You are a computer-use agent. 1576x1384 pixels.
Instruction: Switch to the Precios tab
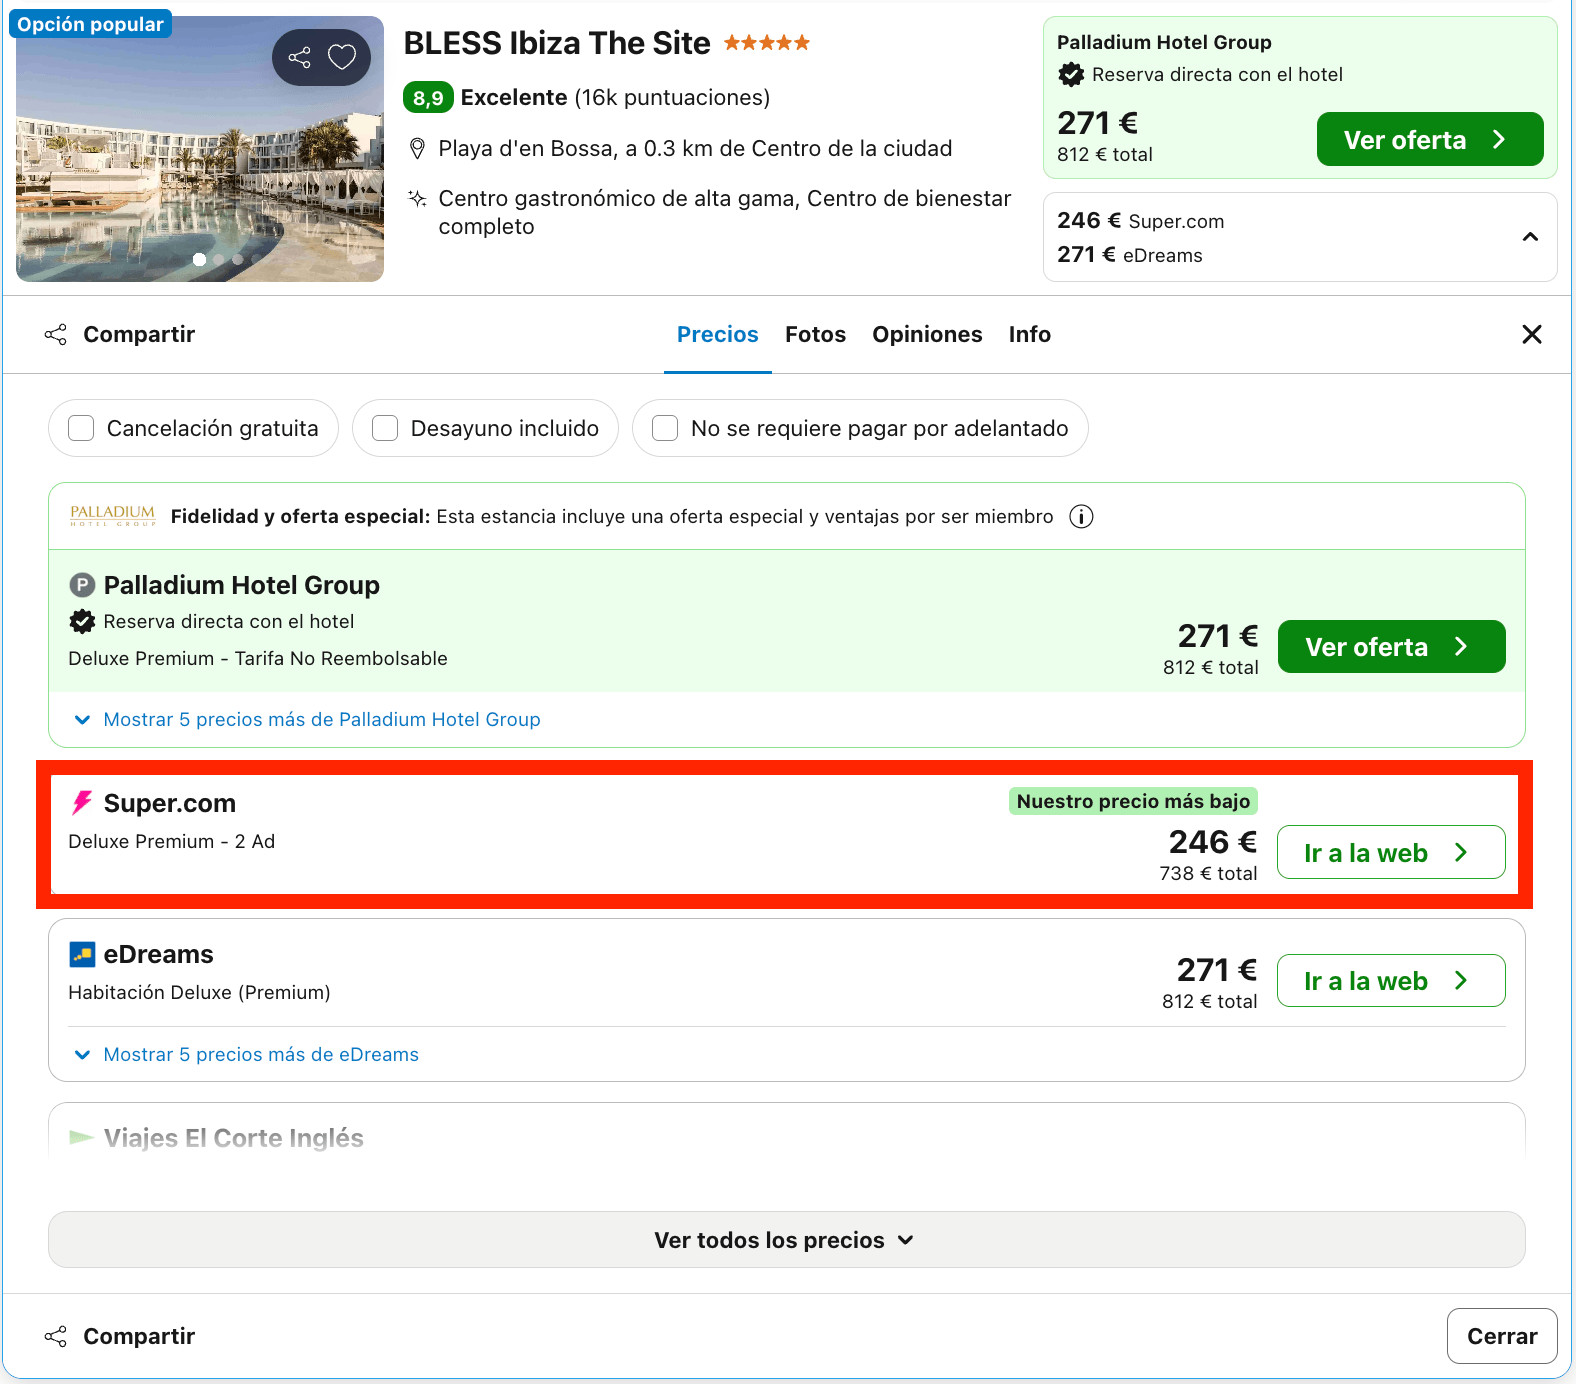pyautogui.click(x=718, y=334)
